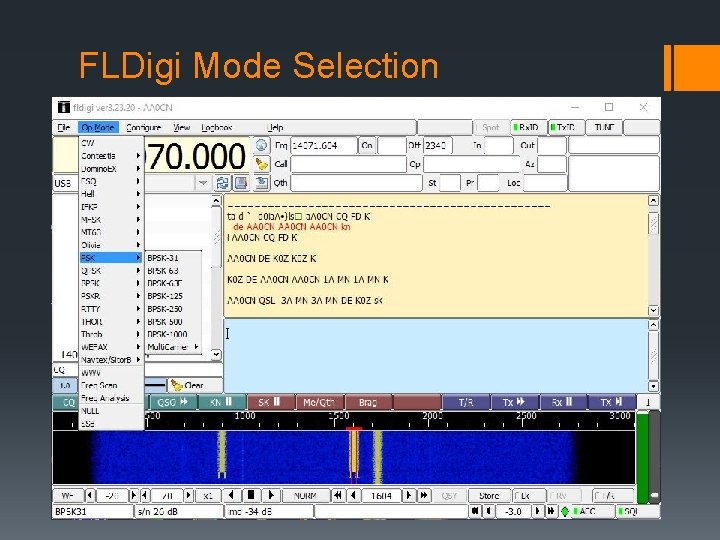Click the clear QSO broom icon

(x=261, y=164)
